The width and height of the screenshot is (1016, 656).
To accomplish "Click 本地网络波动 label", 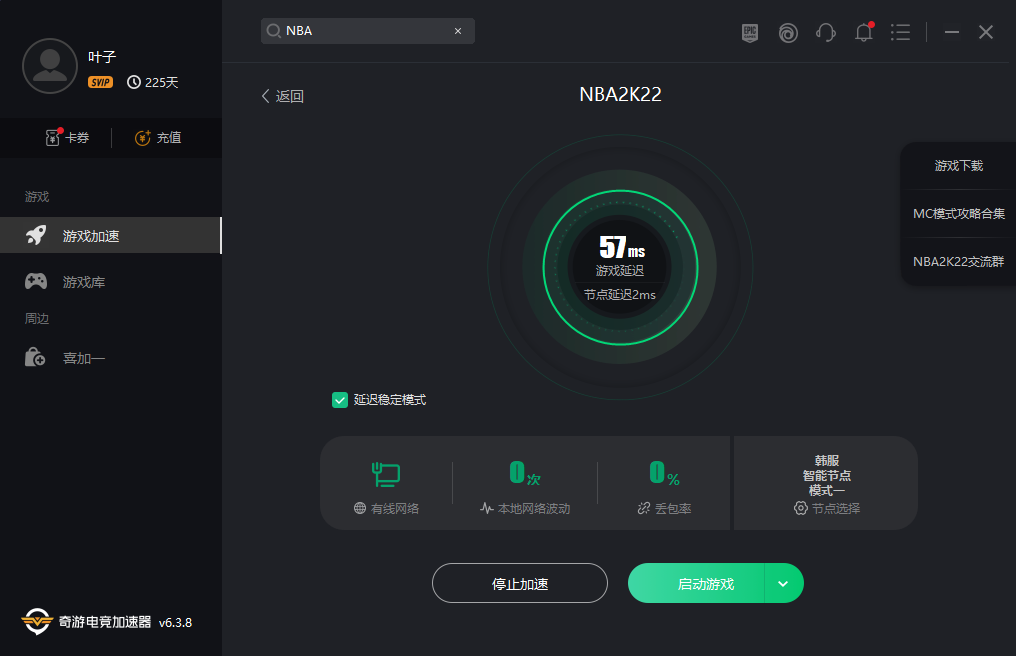I will pyautogui.click(x=534, y=509).
